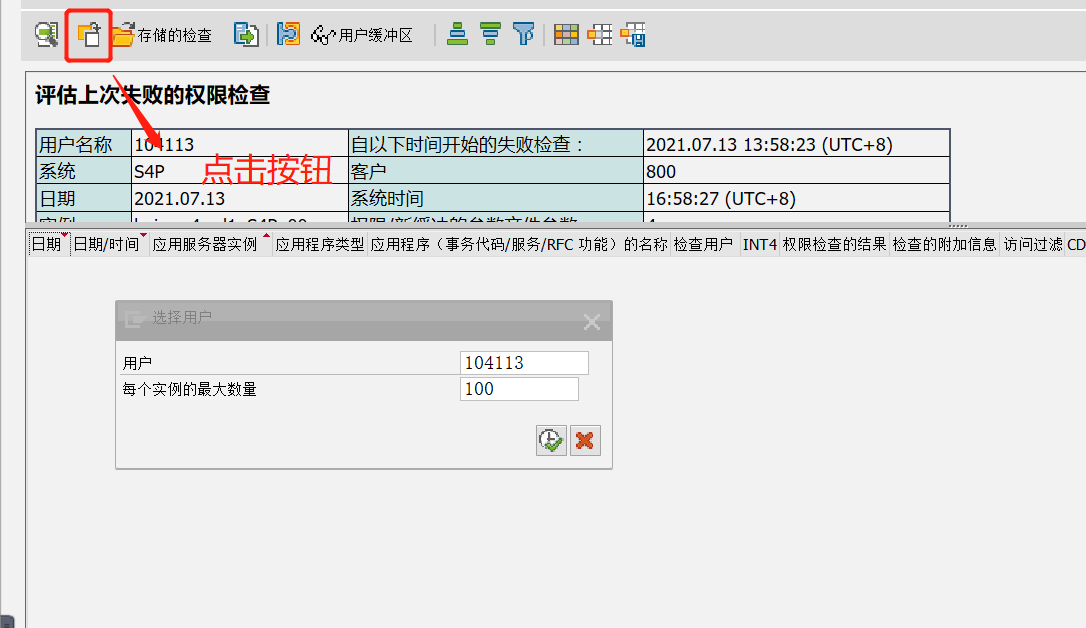Click the change layout icon
The width and height of the screenshot is (1086, 628).
599,33
